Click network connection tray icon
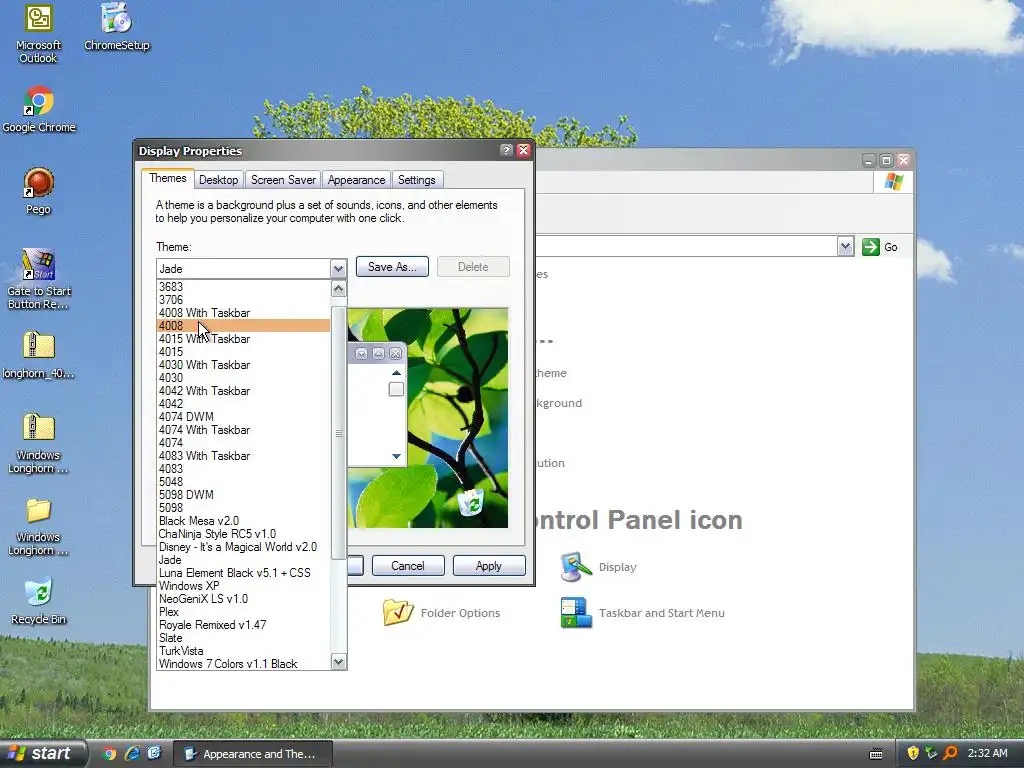 (x=931, y=754)
